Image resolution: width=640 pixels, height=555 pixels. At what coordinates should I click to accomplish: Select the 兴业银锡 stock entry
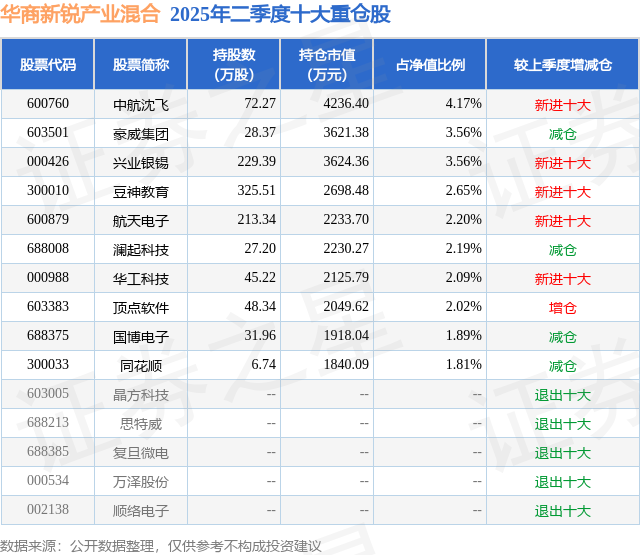(x=141, y=163)
